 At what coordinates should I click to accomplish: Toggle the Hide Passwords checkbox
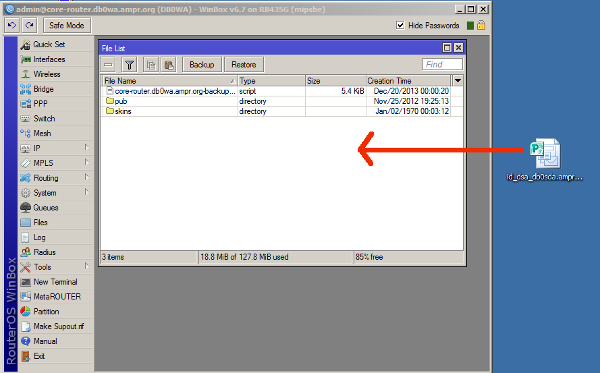click(400, 25)
